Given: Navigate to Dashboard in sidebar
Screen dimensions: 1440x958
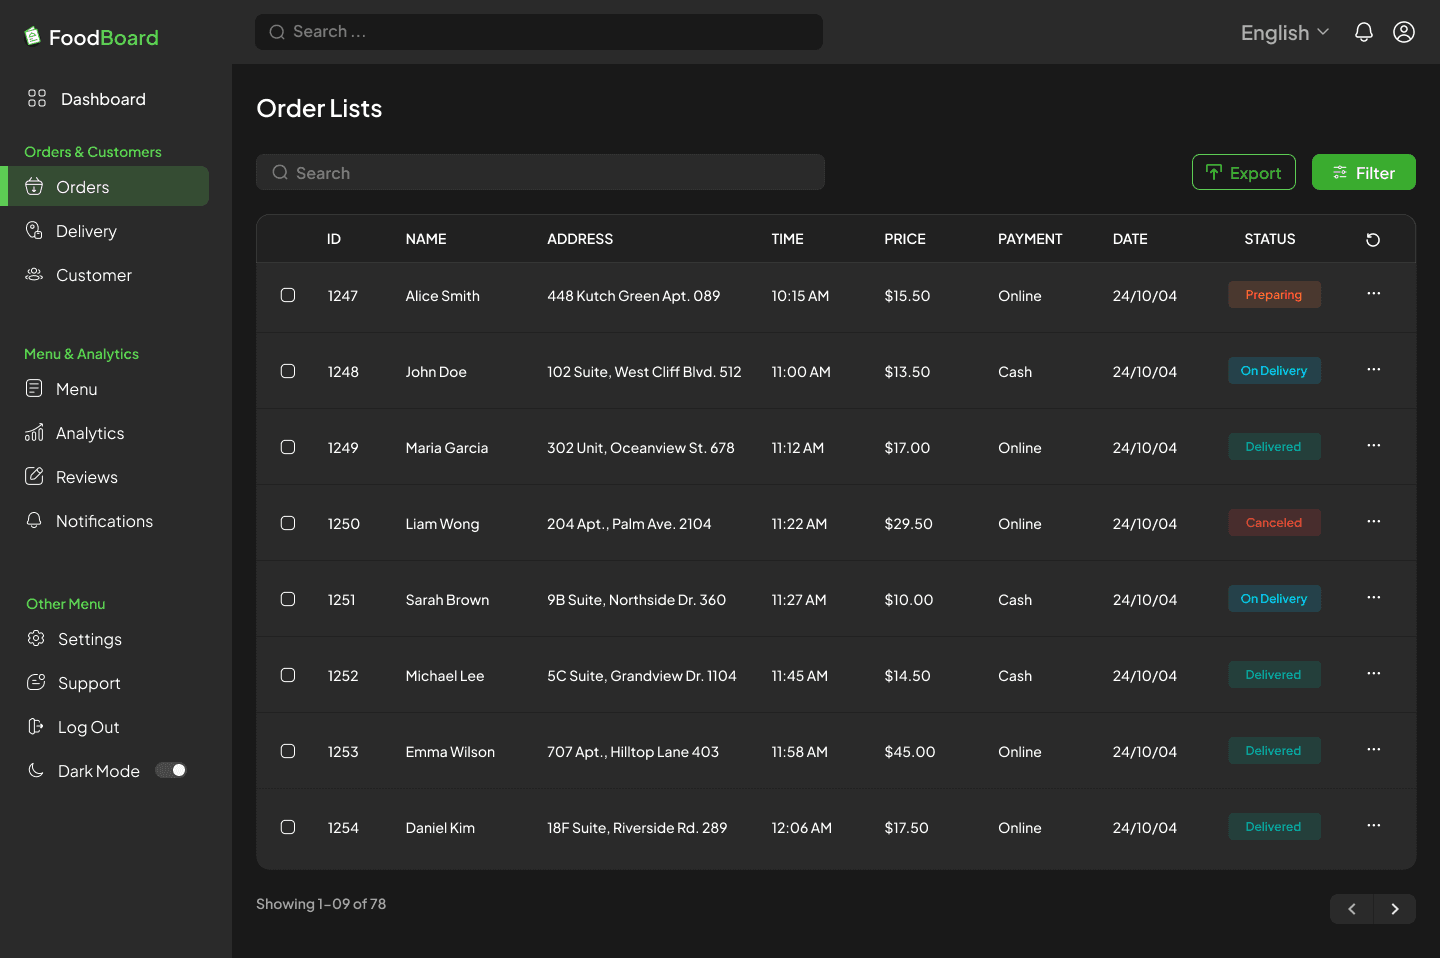Looking at the screenshot, I should [102, 99].
